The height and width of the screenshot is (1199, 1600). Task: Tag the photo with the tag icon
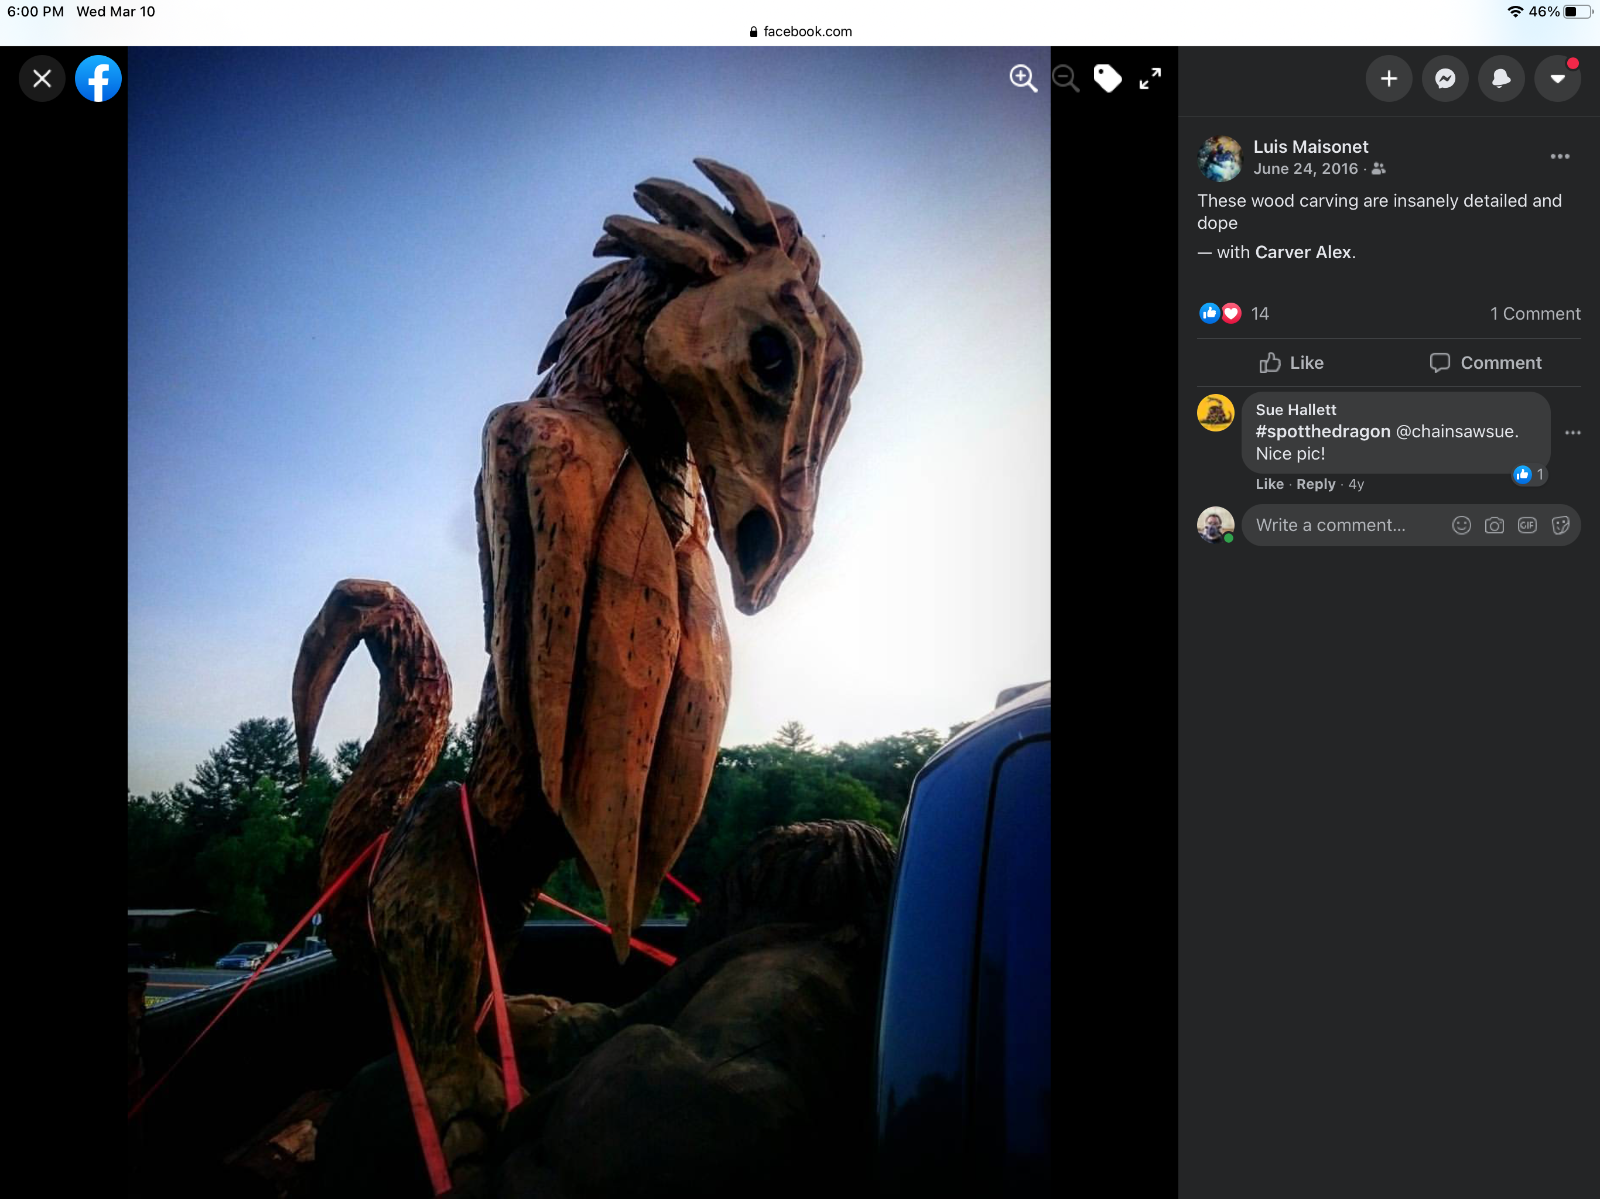click(1108, 78)
